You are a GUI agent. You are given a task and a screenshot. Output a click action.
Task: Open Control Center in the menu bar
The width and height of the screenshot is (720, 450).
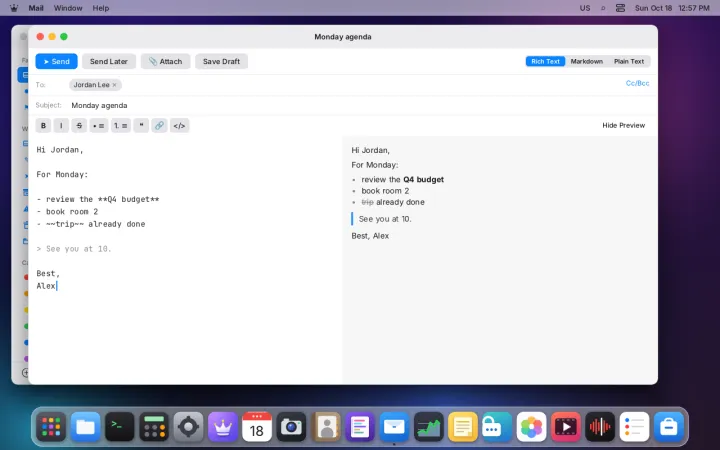pos(620,8)
